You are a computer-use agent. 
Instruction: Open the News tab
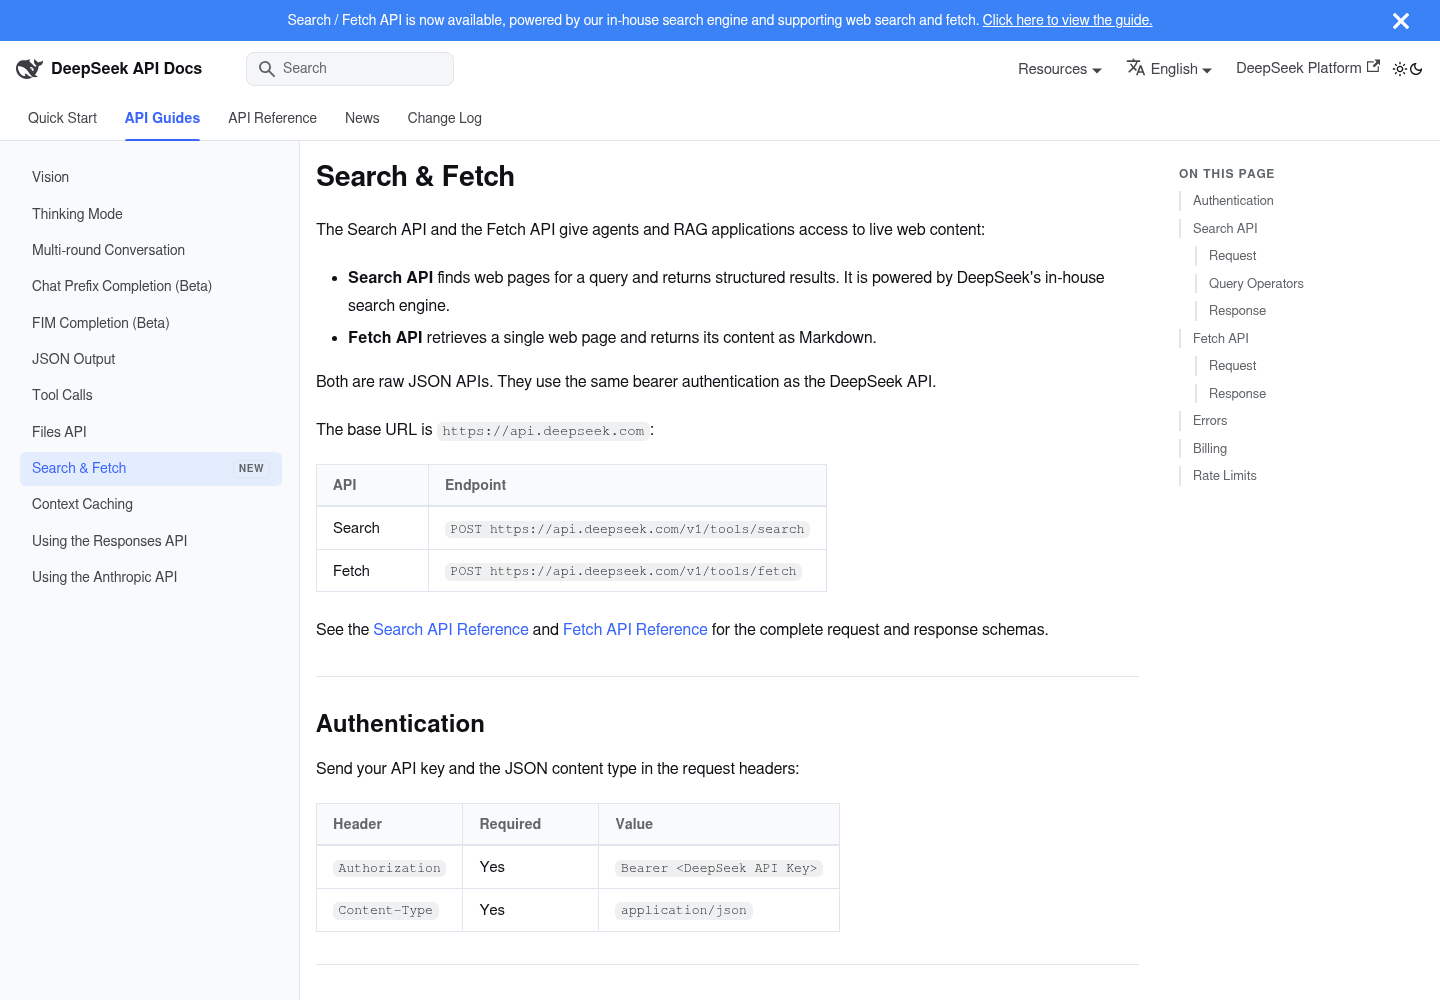(x=362, y=118)
